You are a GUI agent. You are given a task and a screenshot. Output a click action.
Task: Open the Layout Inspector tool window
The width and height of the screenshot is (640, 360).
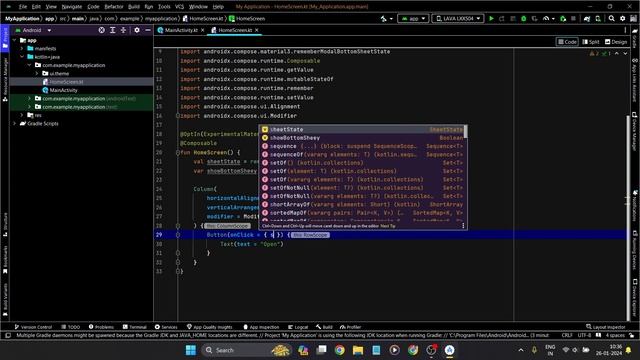coord(605,327)
